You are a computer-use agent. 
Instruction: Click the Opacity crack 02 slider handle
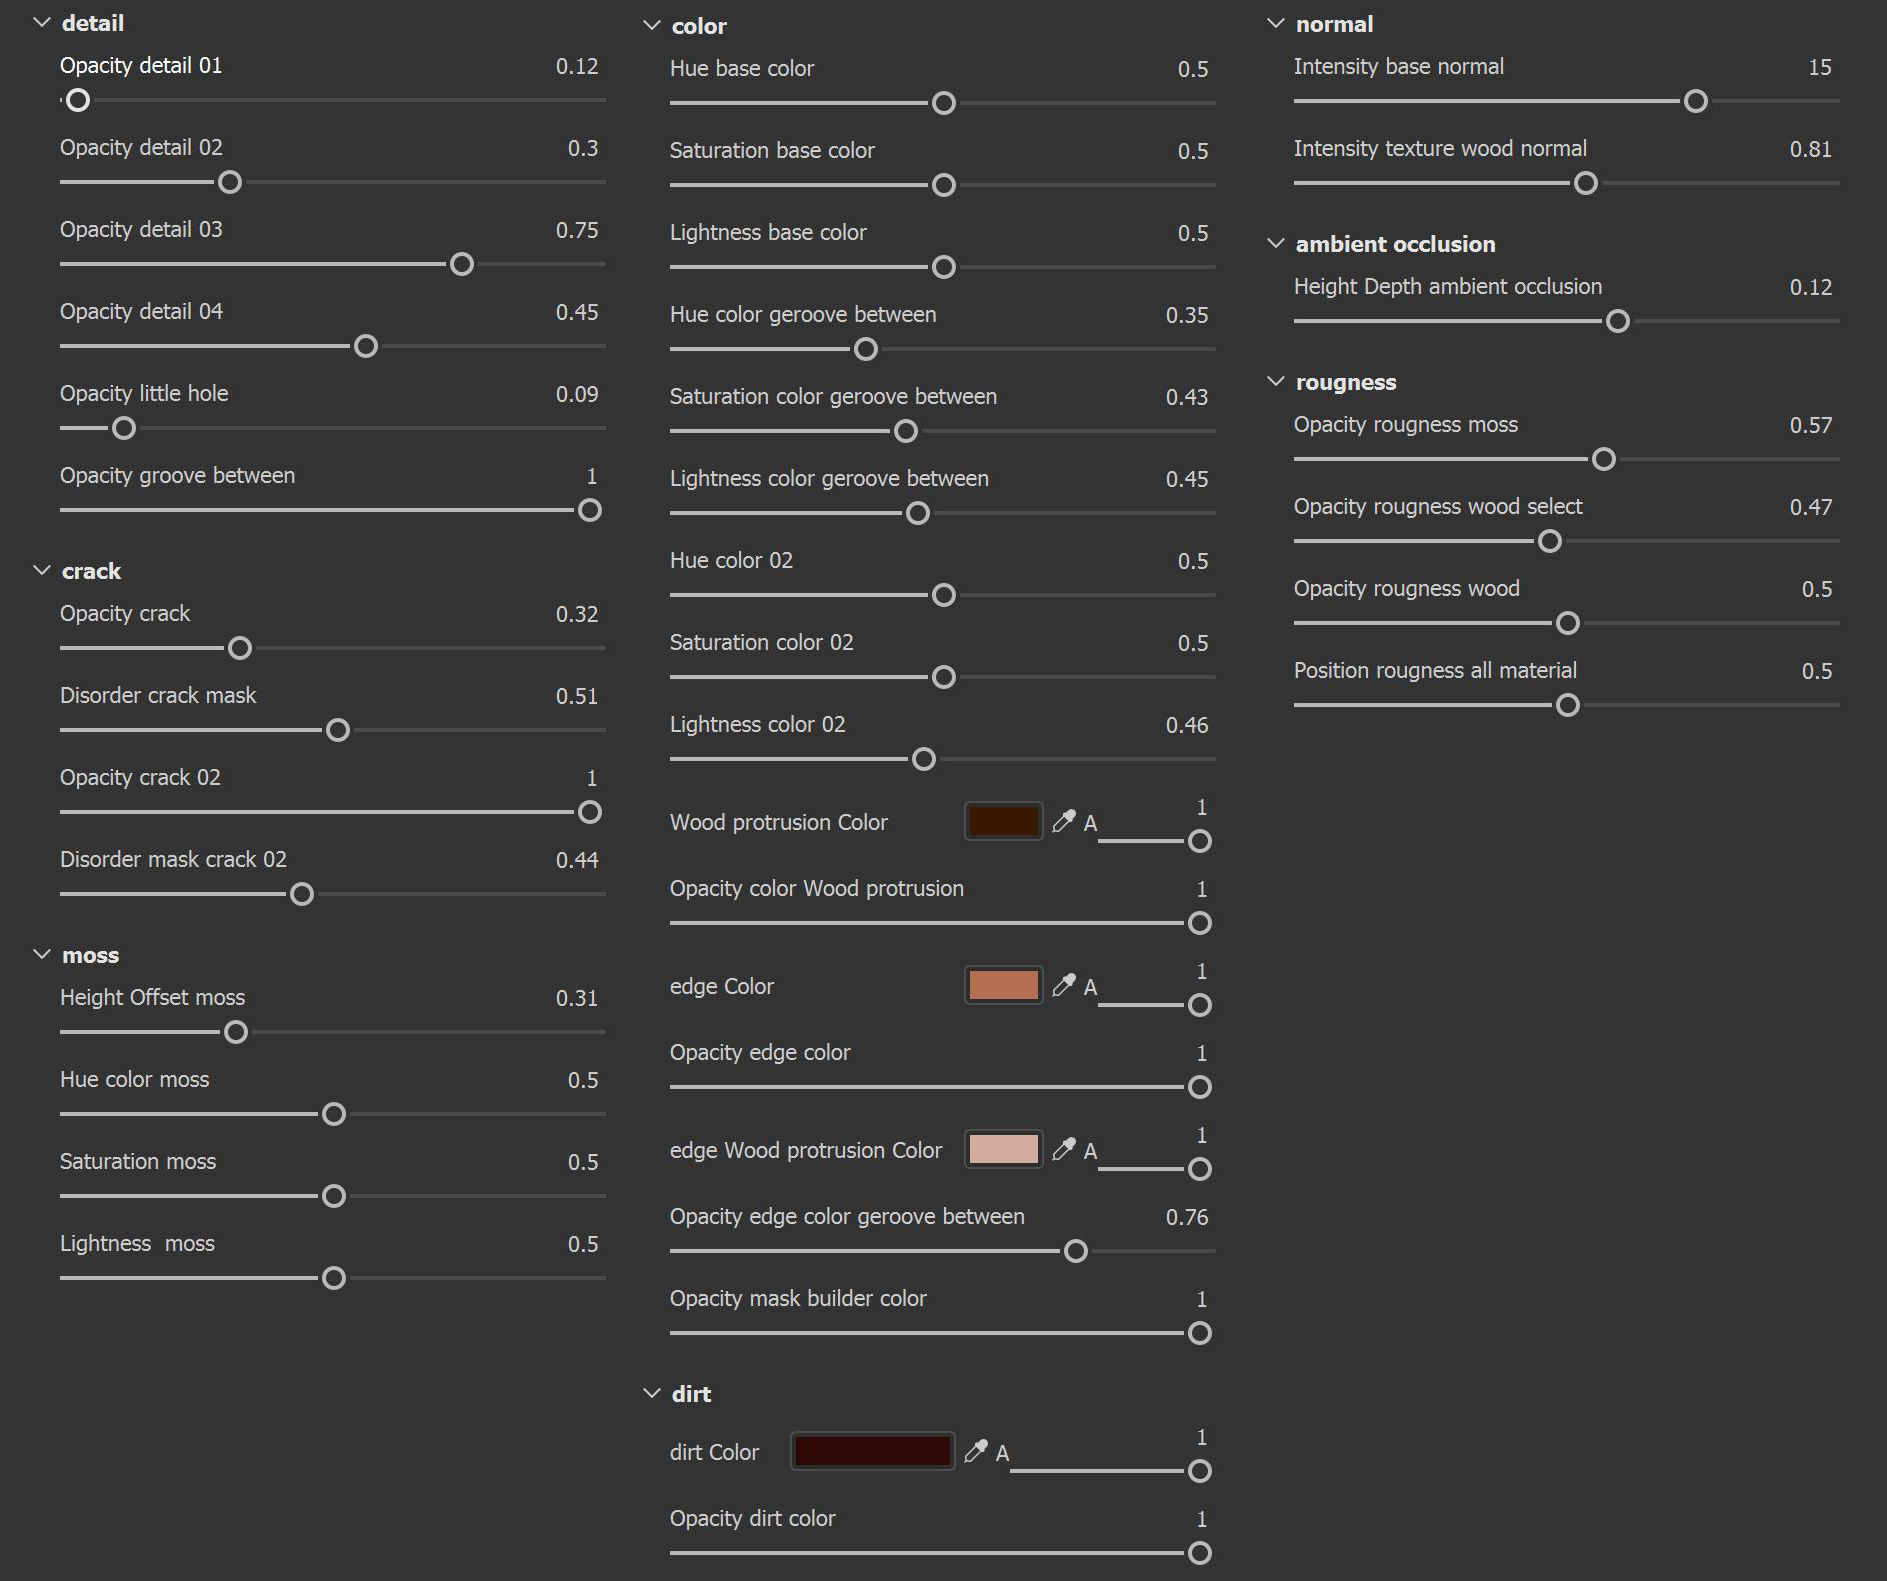[590, 812]
